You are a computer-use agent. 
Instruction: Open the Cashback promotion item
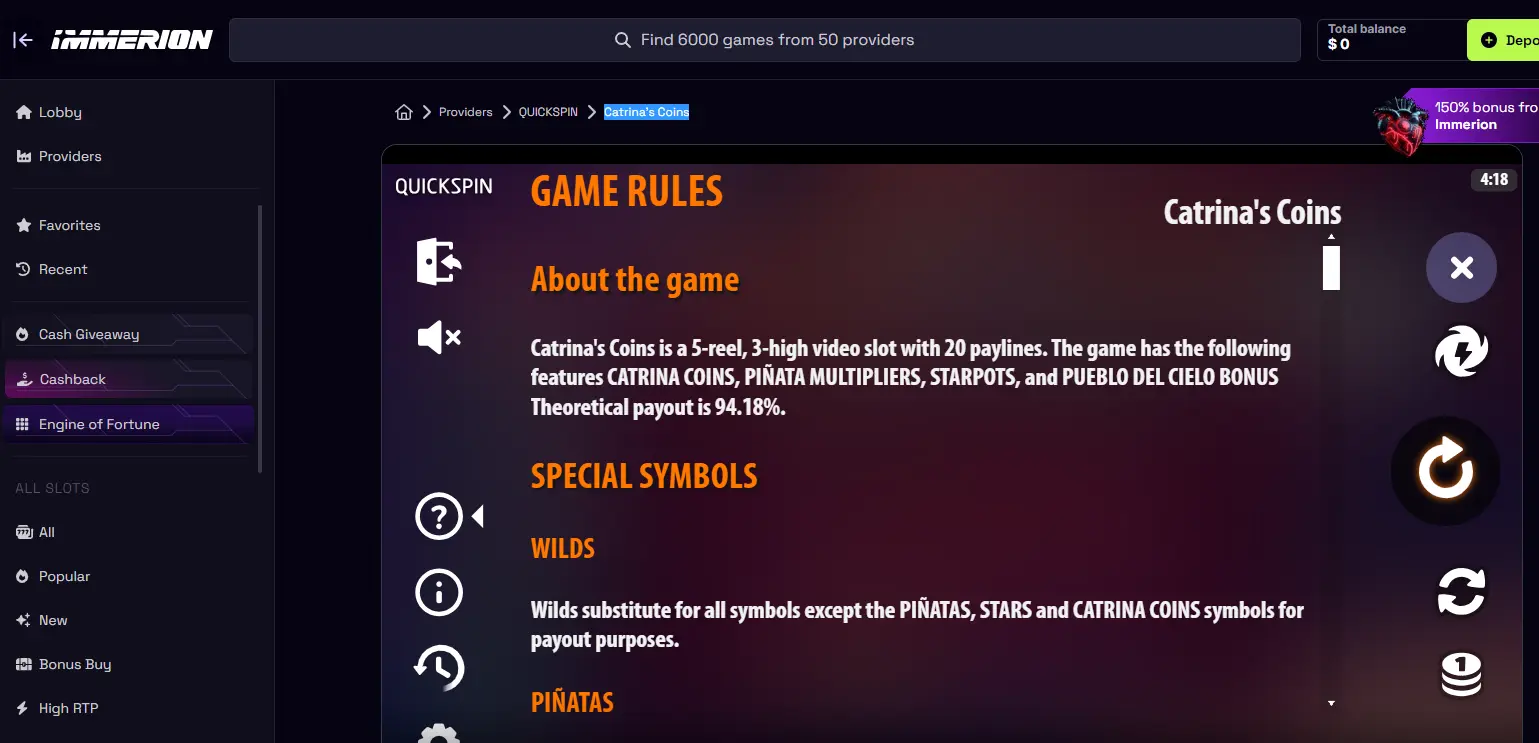click(x=129, y=379)
